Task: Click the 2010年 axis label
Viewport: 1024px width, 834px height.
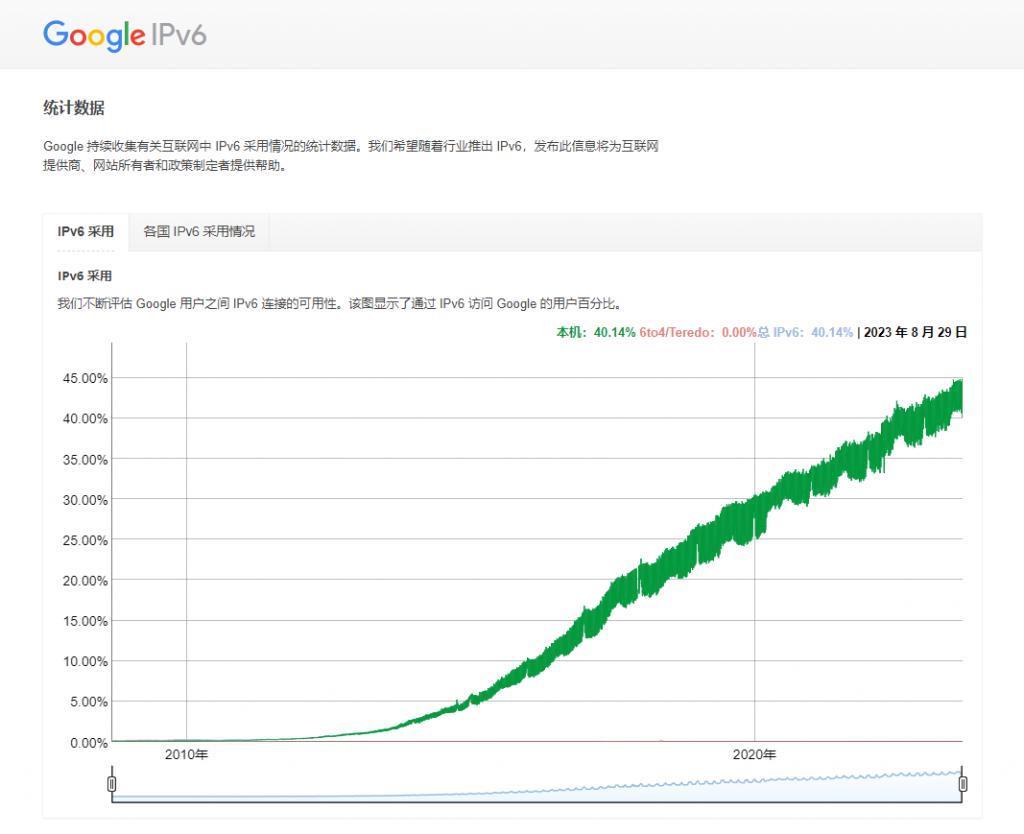Action: click(x=185, y=756)
